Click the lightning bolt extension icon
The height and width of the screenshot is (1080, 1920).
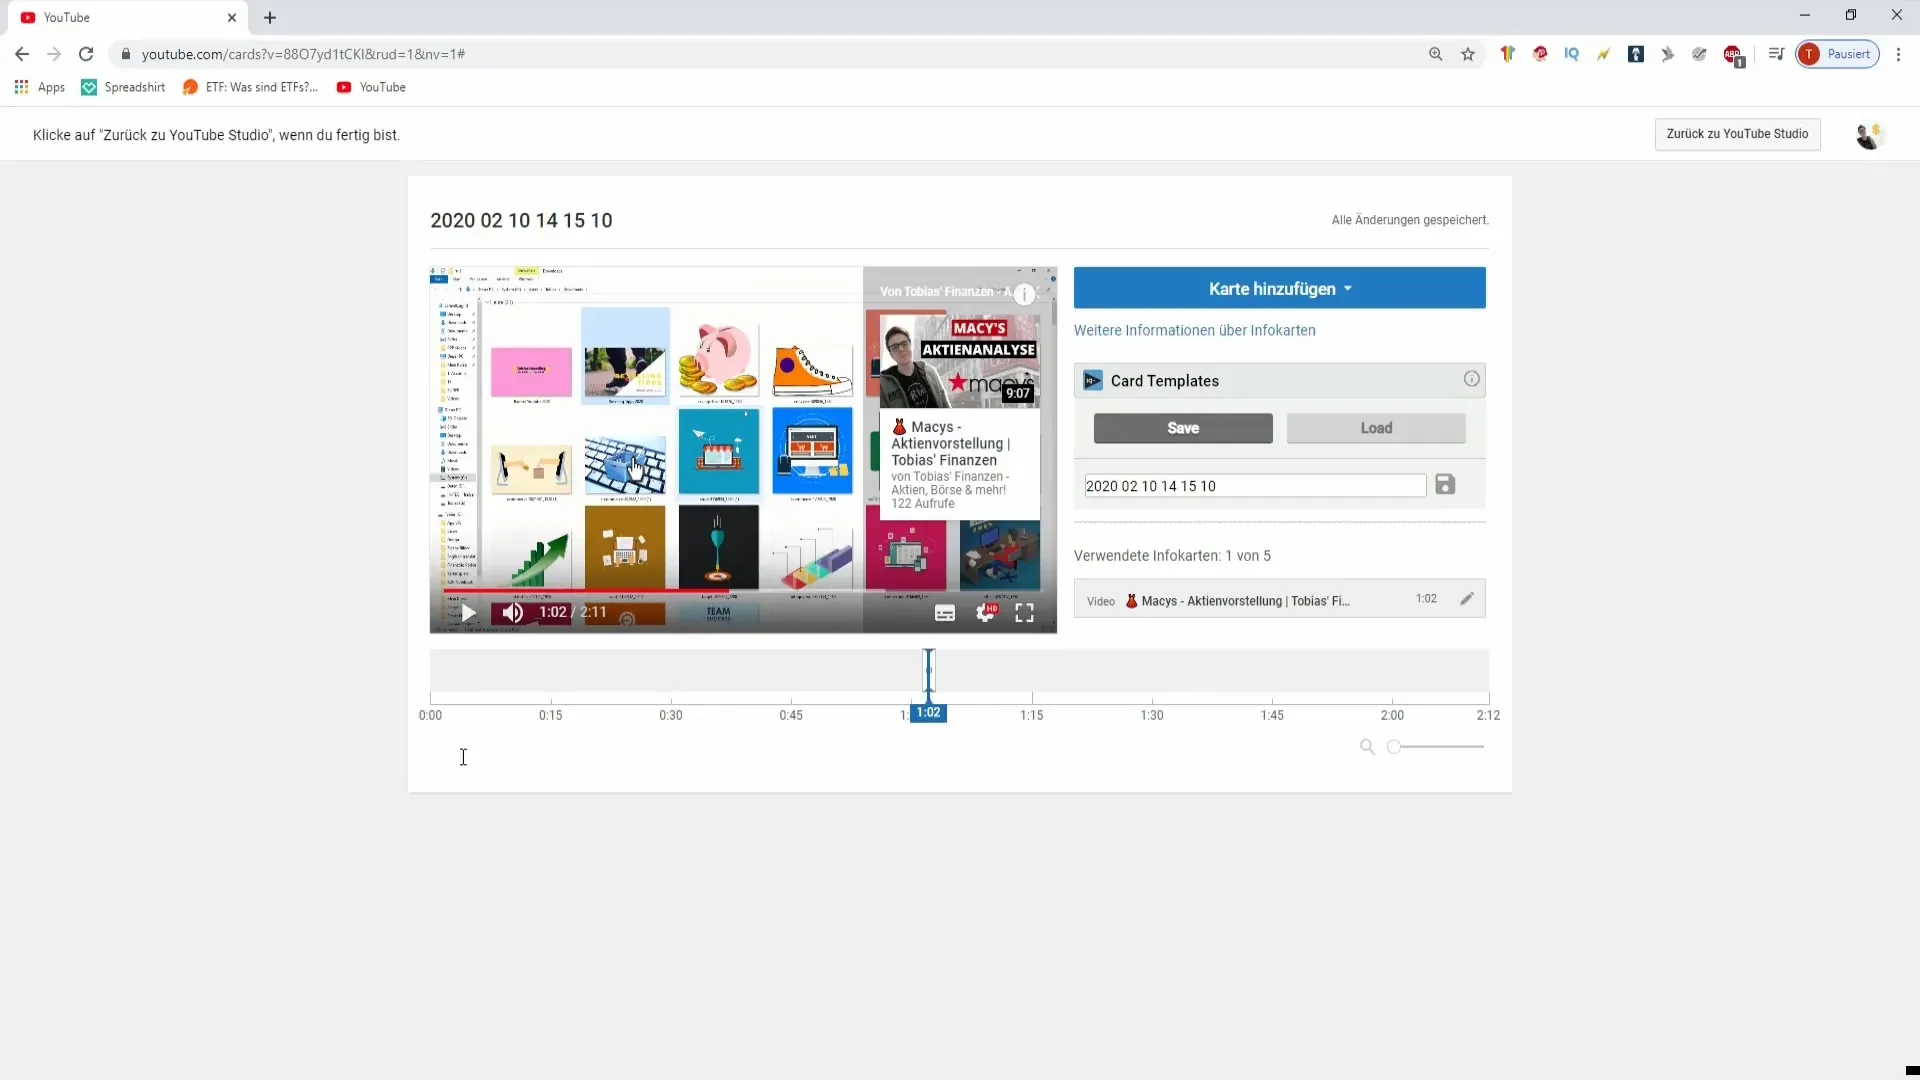[1604, 54]
